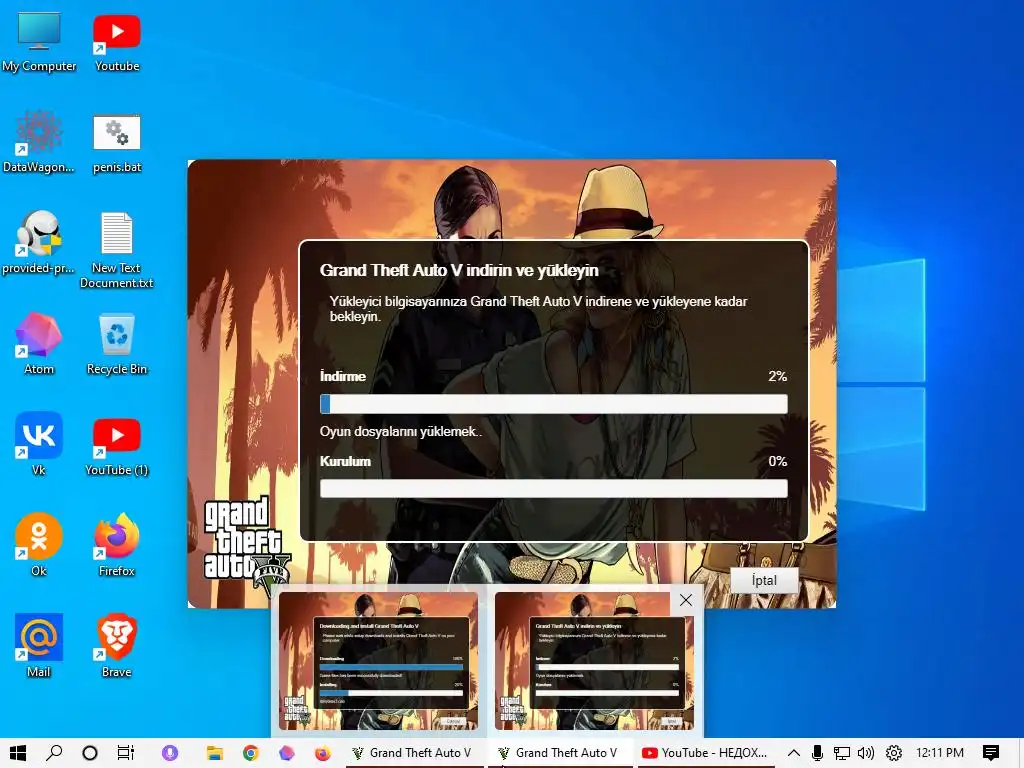Viewport: 1024px width, 768px height.
Task: Select the Vk desktop shortcut
Action: pyautogui.click(x=39, y=444)
